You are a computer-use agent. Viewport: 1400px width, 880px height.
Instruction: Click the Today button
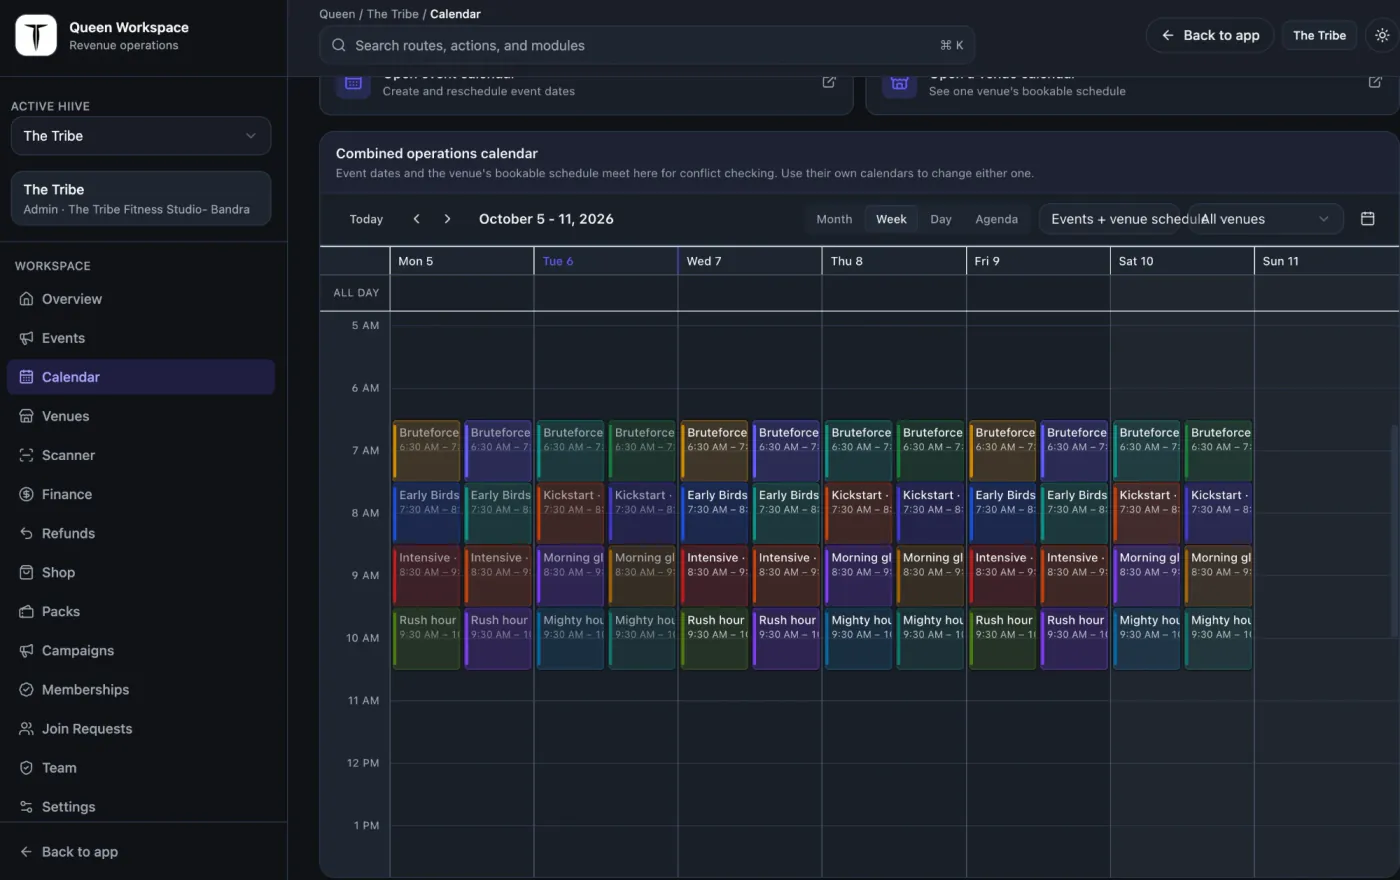(366, 219)
